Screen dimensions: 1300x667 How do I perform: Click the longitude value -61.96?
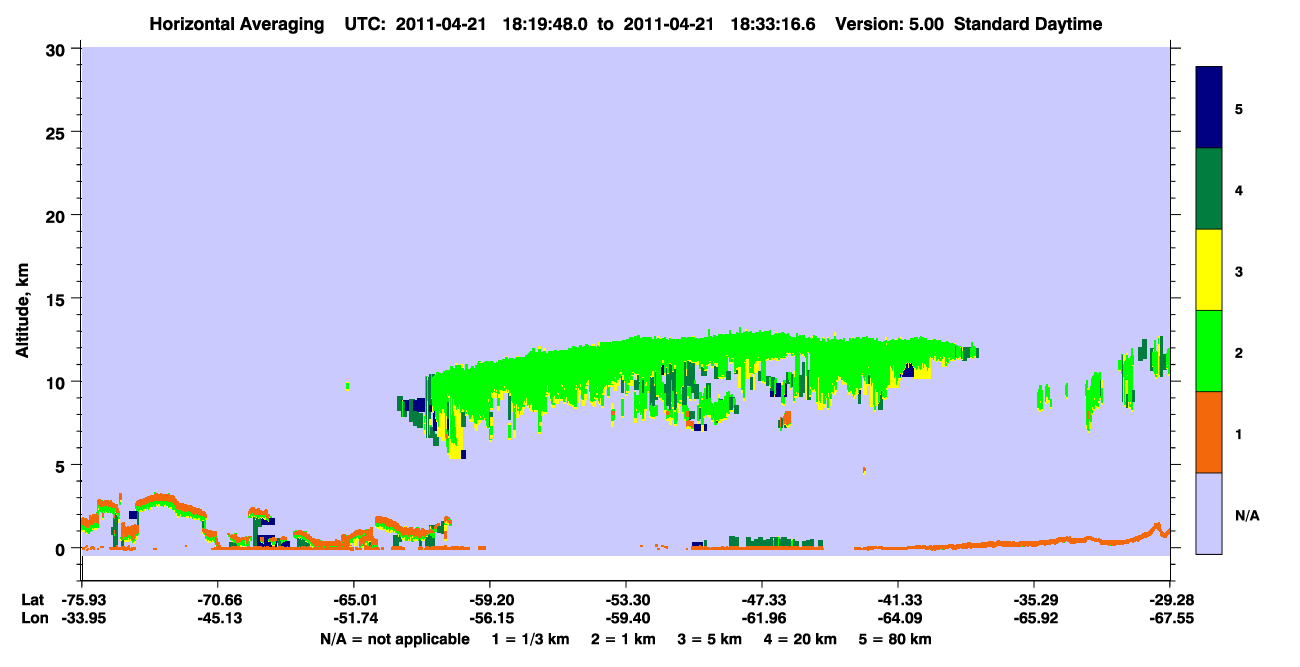762,618
